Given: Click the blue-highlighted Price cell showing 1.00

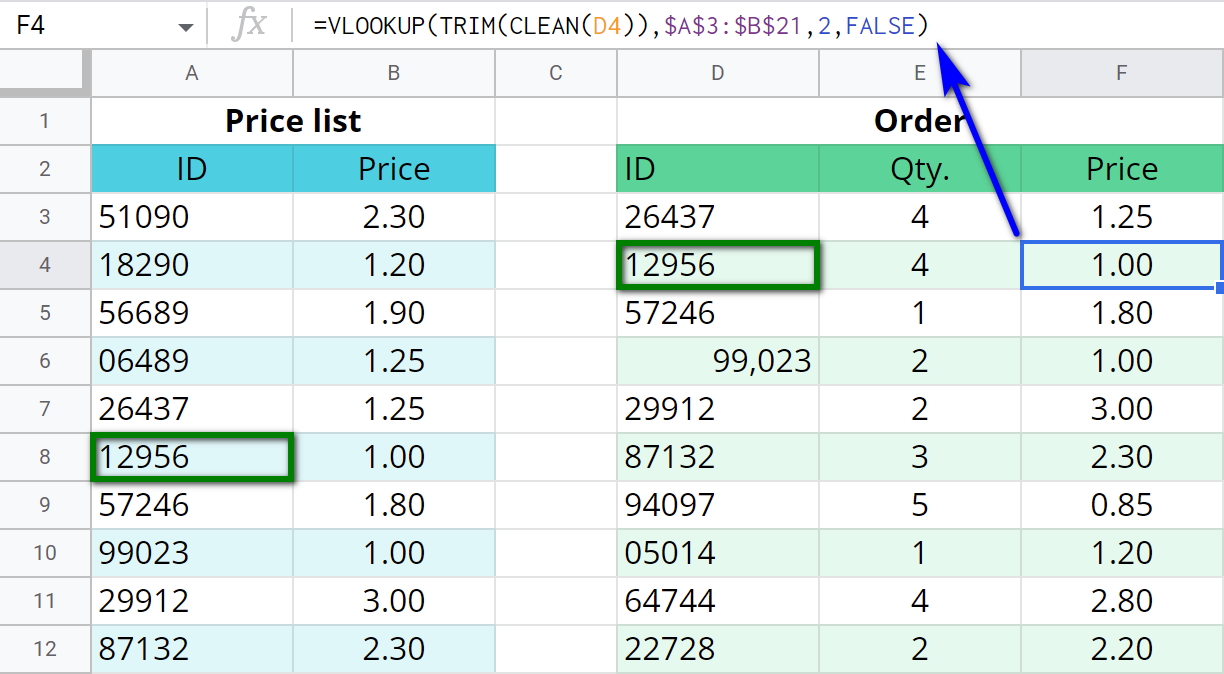Looking at the screenshot, I should (x=1121, y=265).
